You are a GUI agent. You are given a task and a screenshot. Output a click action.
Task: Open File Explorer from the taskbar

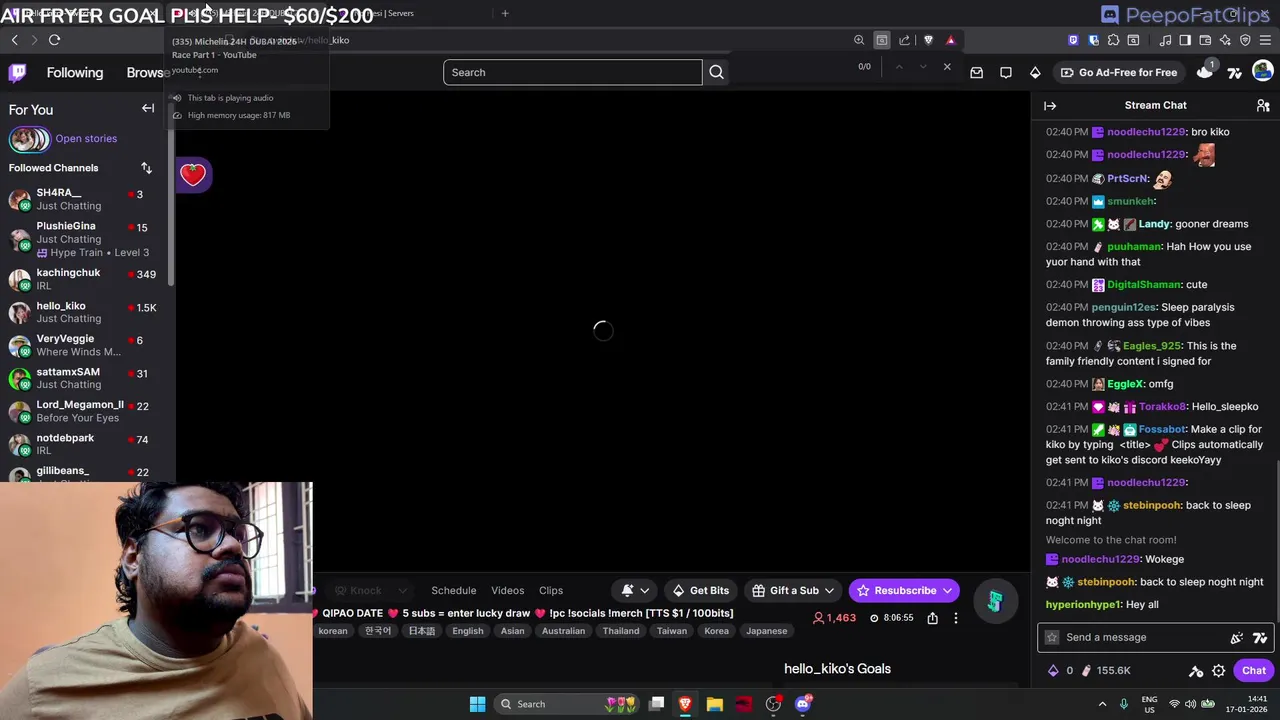714,704
